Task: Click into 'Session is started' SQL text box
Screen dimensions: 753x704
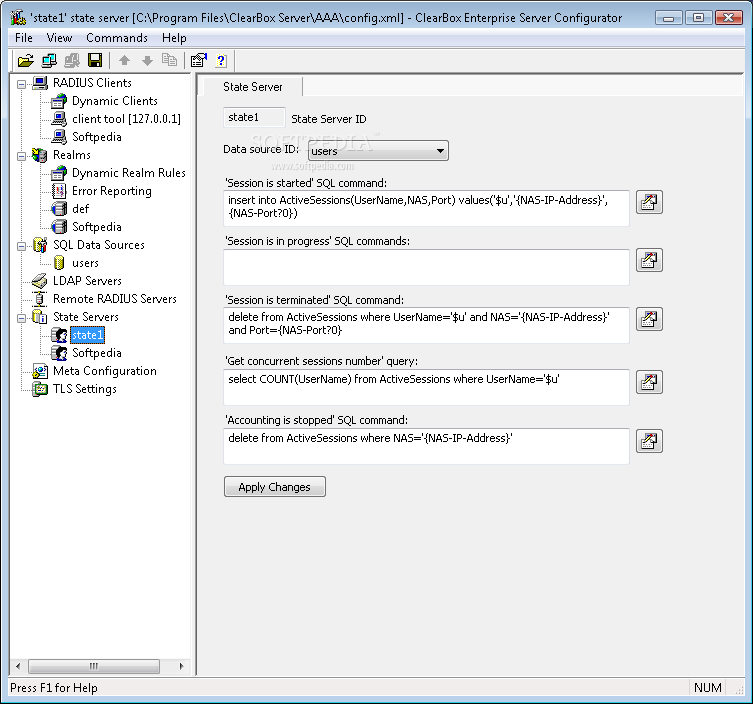Action: [x=426, y=208]
